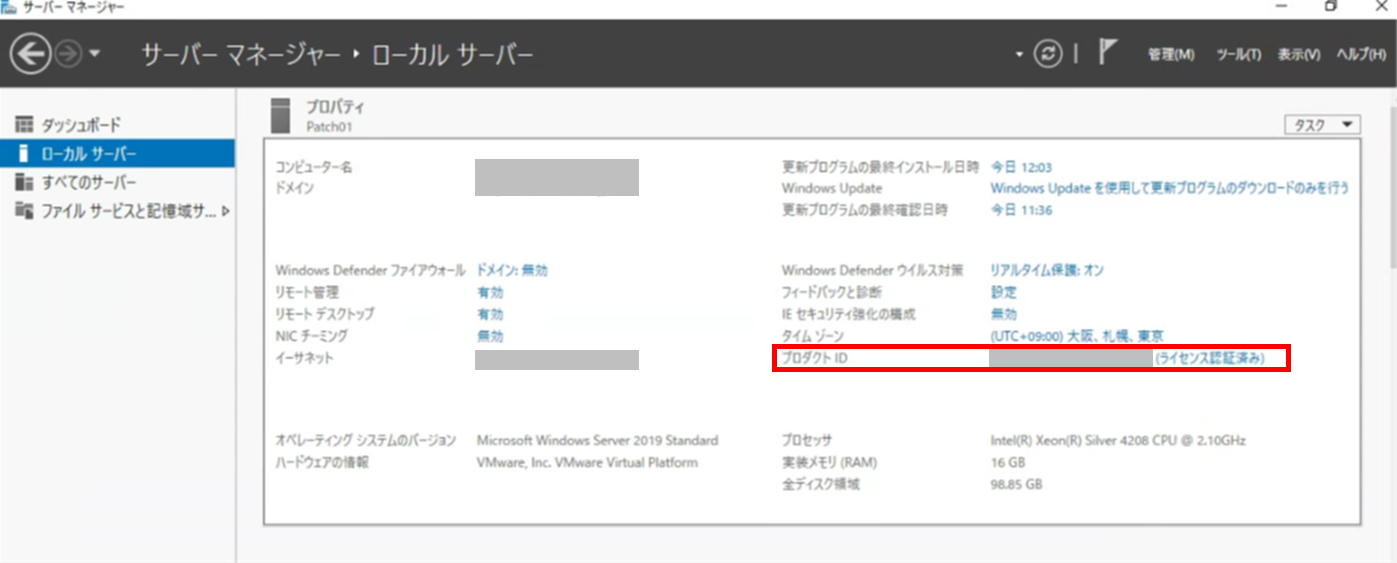Screen dimensions: 1397x563
Task: Click the last checked date 今日 11:36
Action: (x=1021, y=210)
